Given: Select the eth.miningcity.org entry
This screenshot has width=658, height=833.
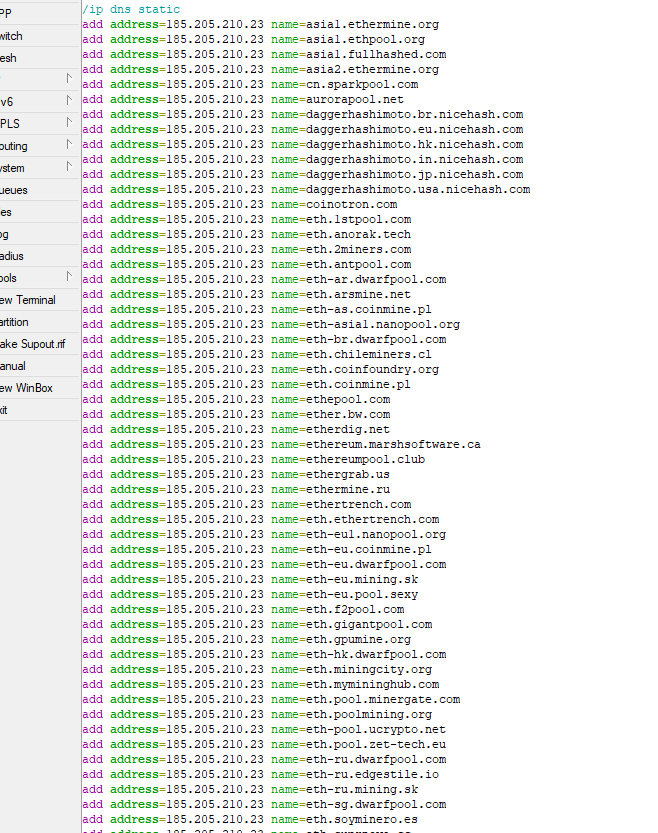Looking at the screenshot, I should tap(257, 669).
